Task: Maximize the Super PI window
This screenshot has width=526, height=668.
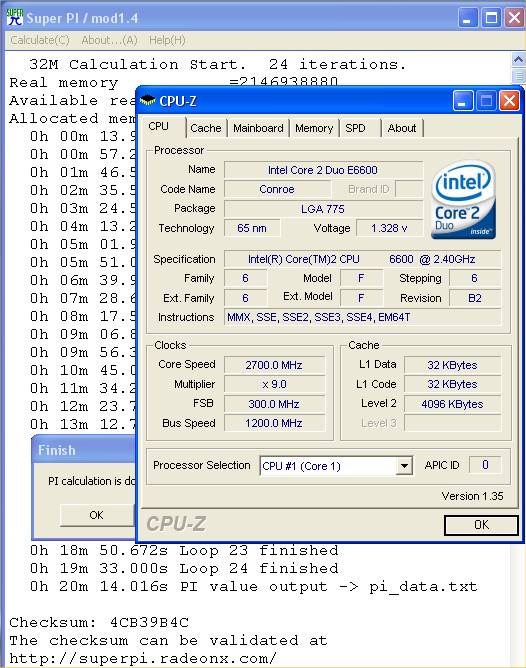Action: (491, 18)
